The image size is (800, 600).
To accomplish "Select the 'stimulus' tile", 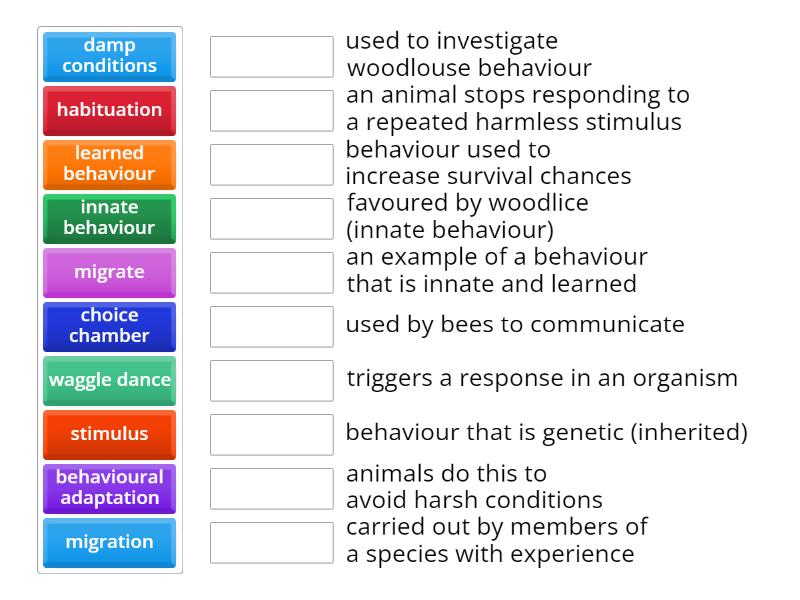I will tap(110, 434).
